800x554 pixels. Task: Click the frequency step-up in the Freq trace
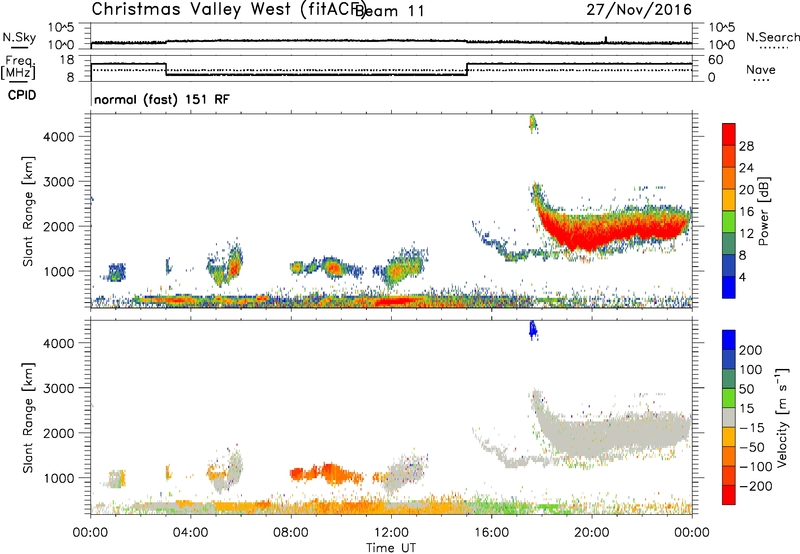click(x=467, y=69)
